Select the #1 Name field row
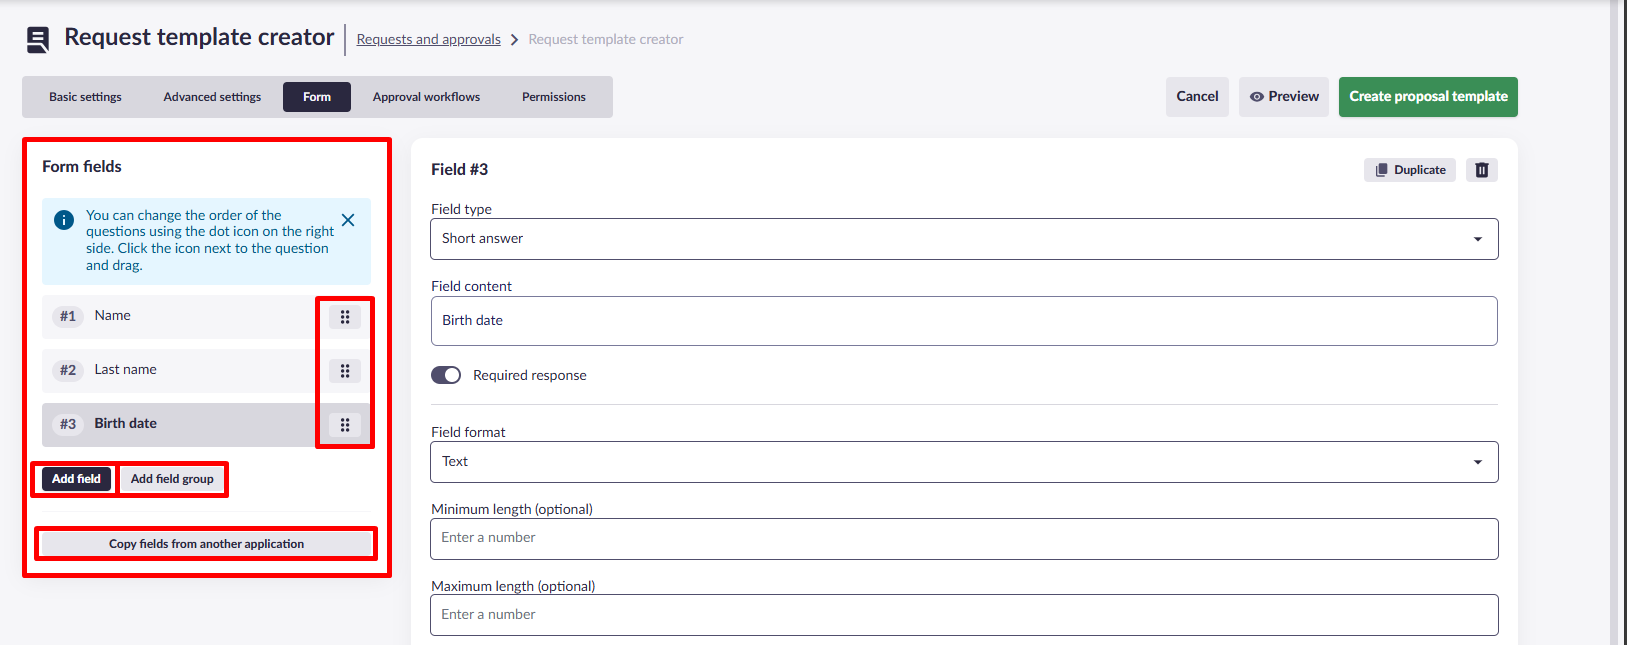 pyautogui.click(x=206, y=317)
